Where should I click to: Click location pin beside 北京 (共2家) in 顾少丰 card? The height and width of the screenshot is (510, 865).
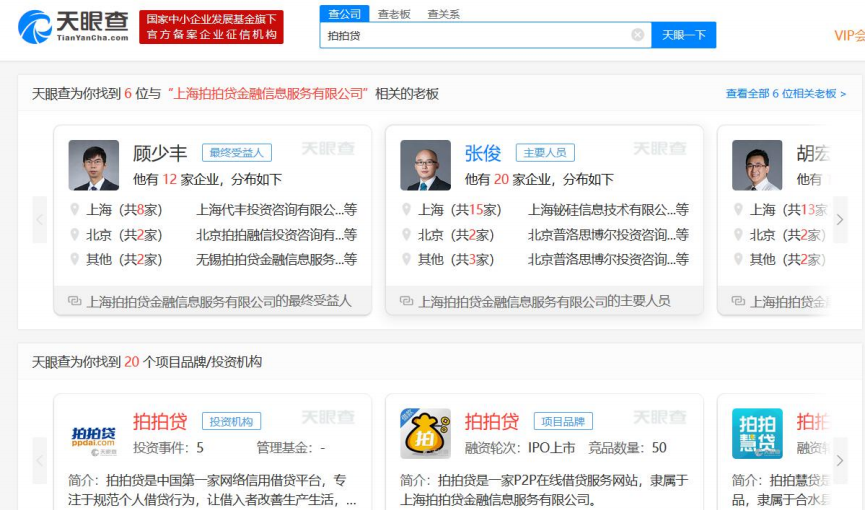tap(74, 235)
